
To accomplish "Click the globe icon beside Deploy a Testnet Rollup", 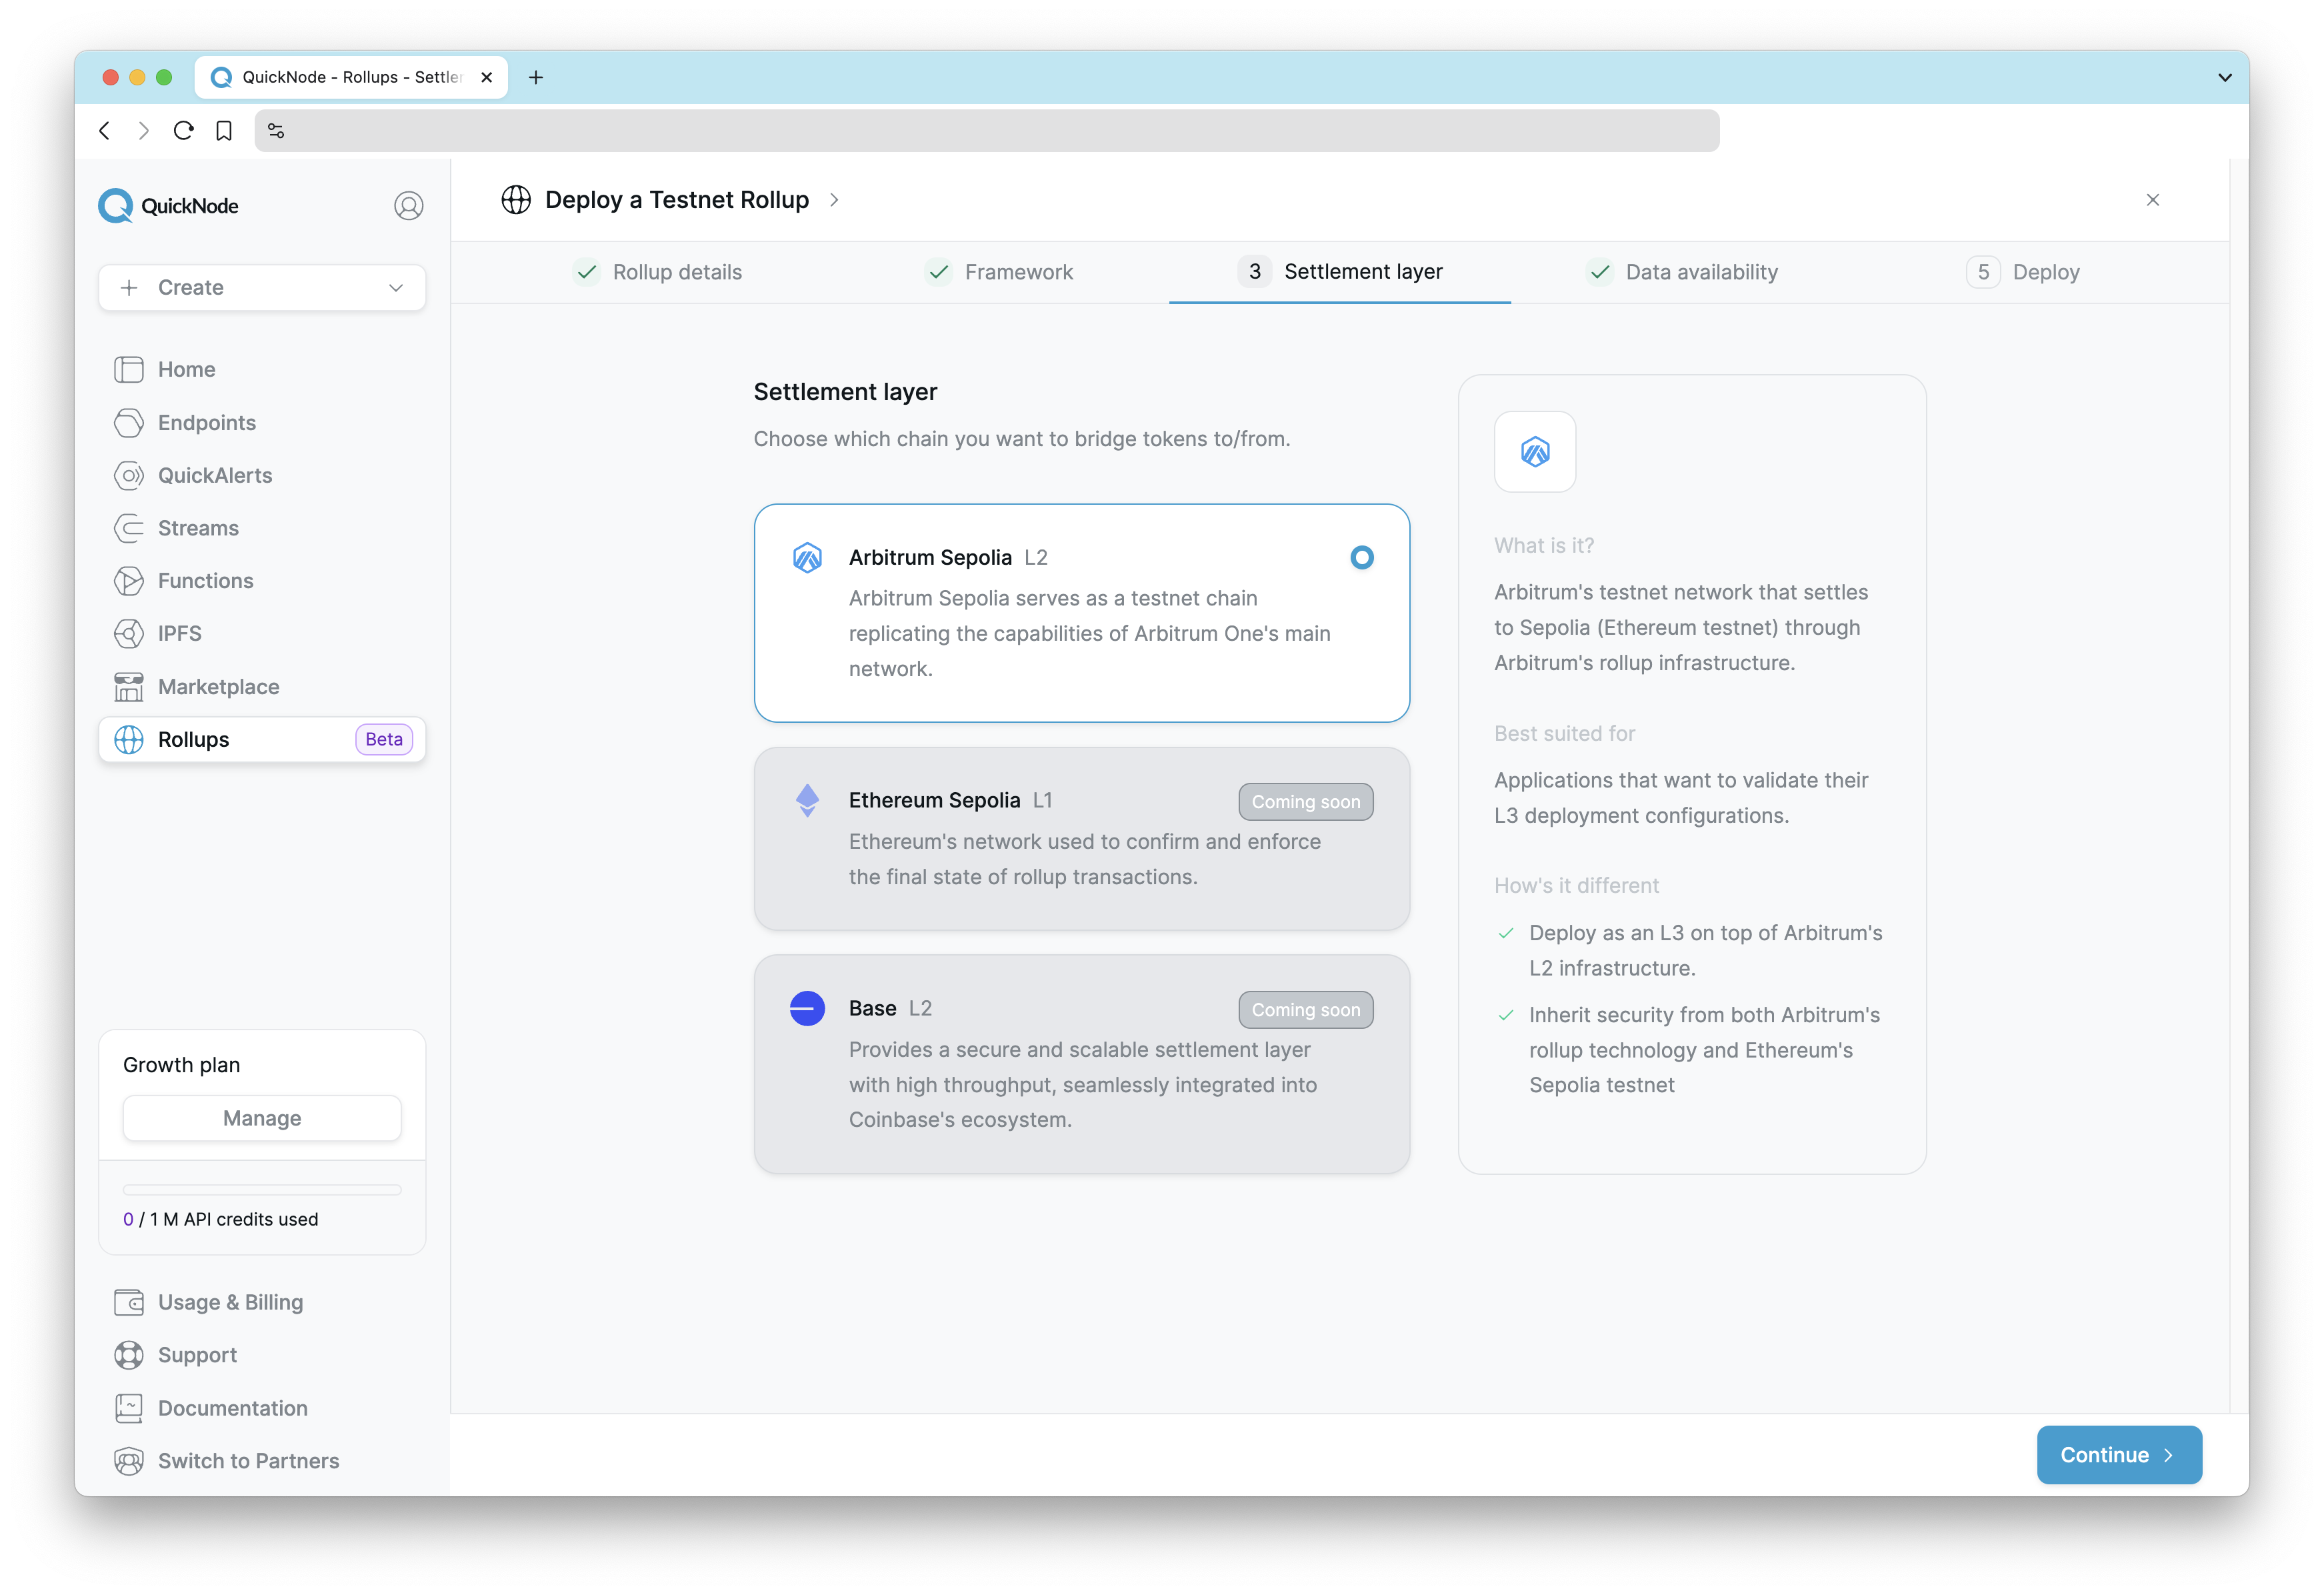I will [516, 200].
